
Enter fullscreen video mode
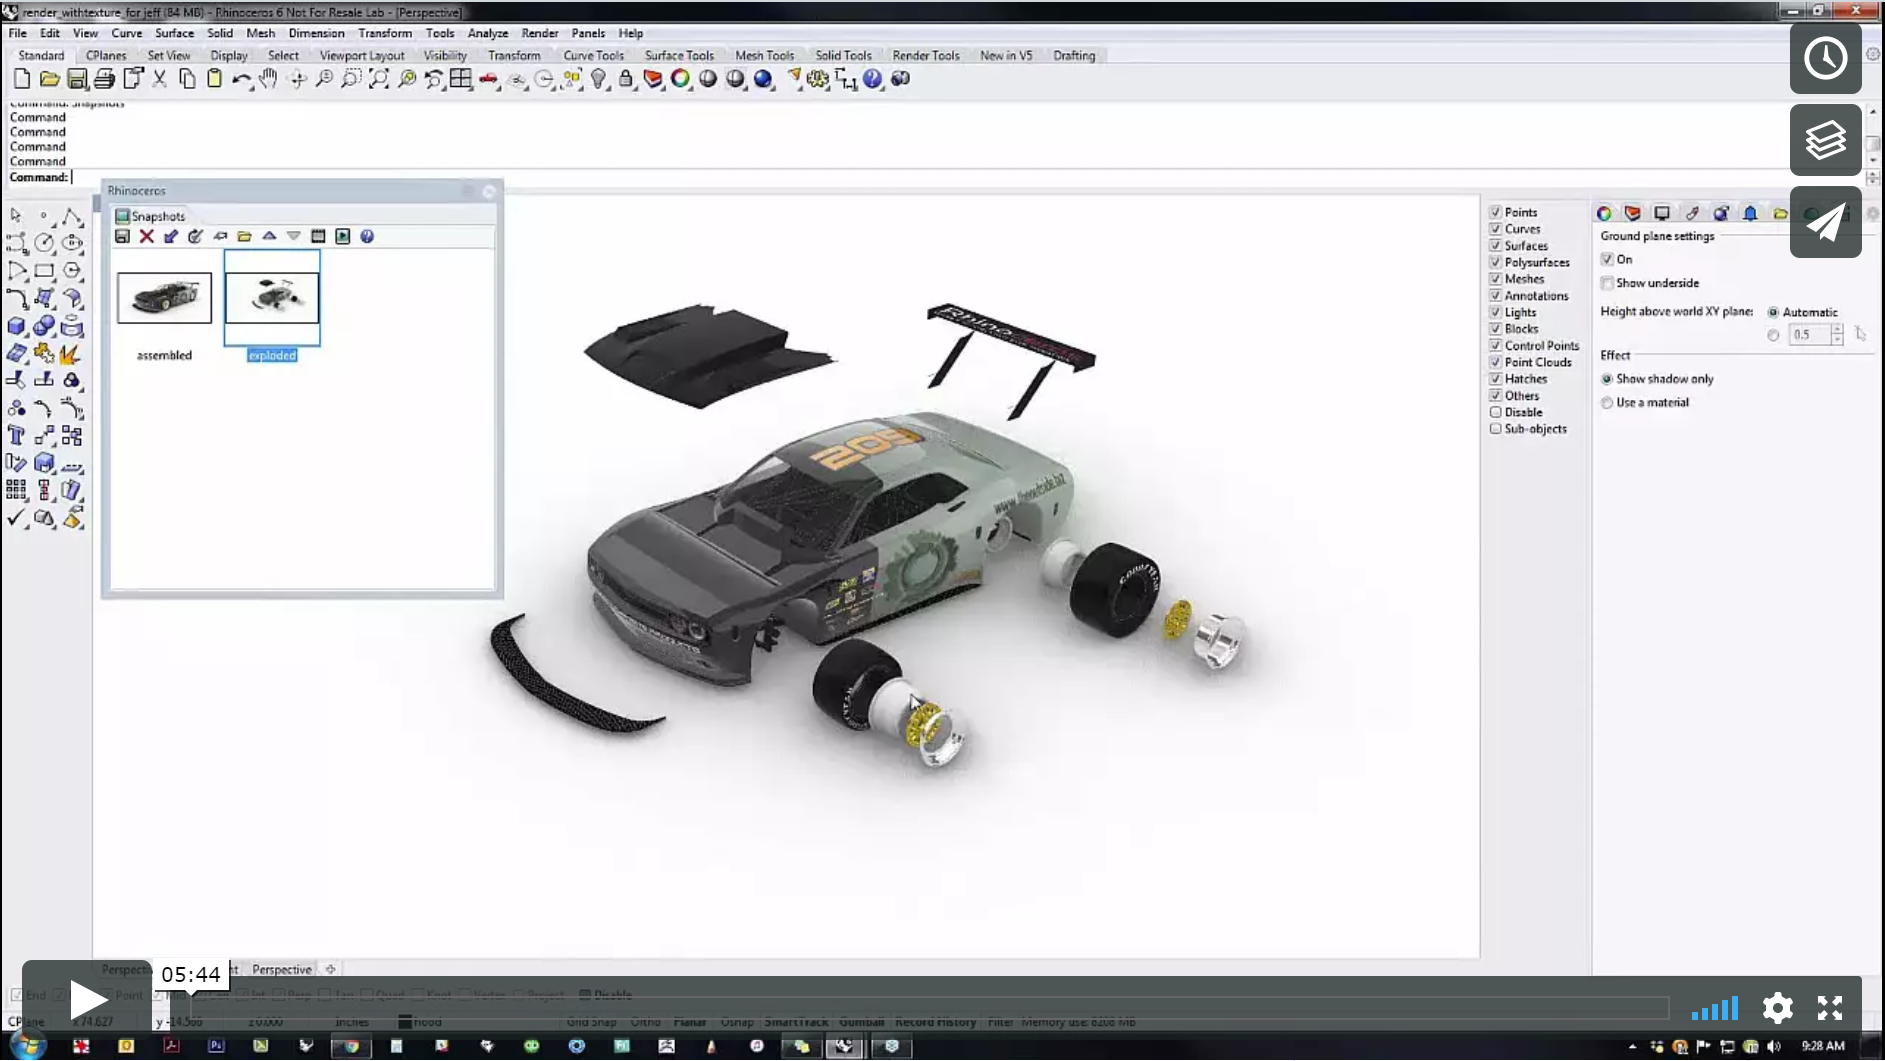tap(1830, 1008)
